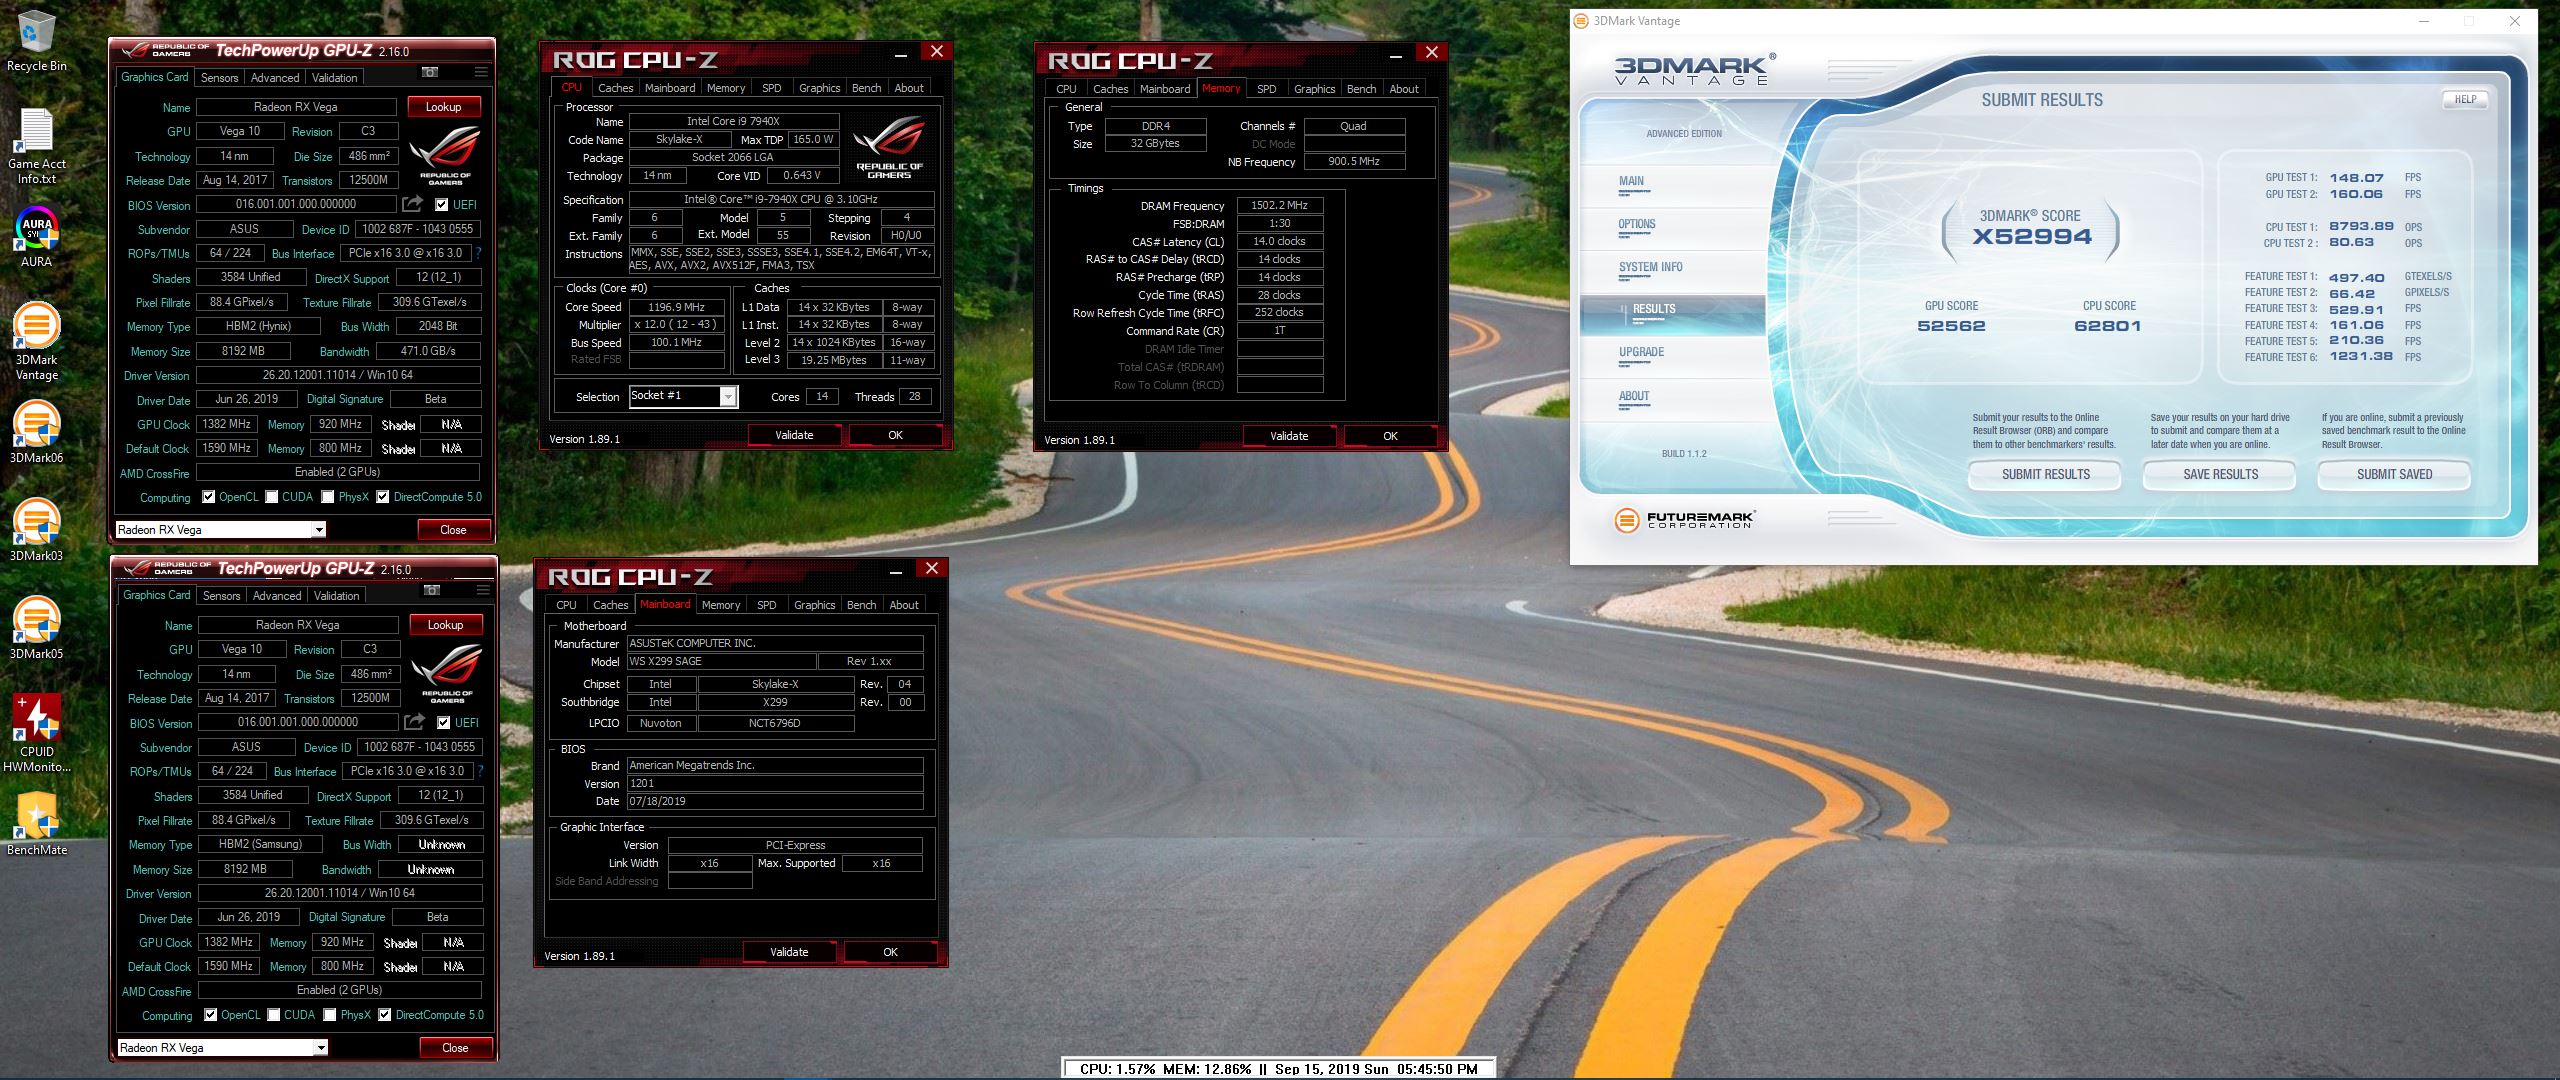This screenshot has width=2560, height=1080.
Task: Toggle PhysX checkbox in top GPU-Z
Action: point(328,497)
